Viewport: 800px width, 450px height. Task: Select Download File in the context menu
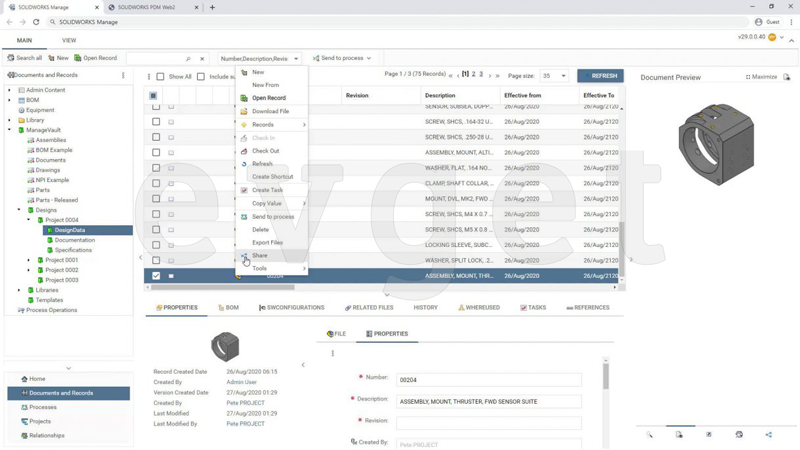click(x=270, y=111)
